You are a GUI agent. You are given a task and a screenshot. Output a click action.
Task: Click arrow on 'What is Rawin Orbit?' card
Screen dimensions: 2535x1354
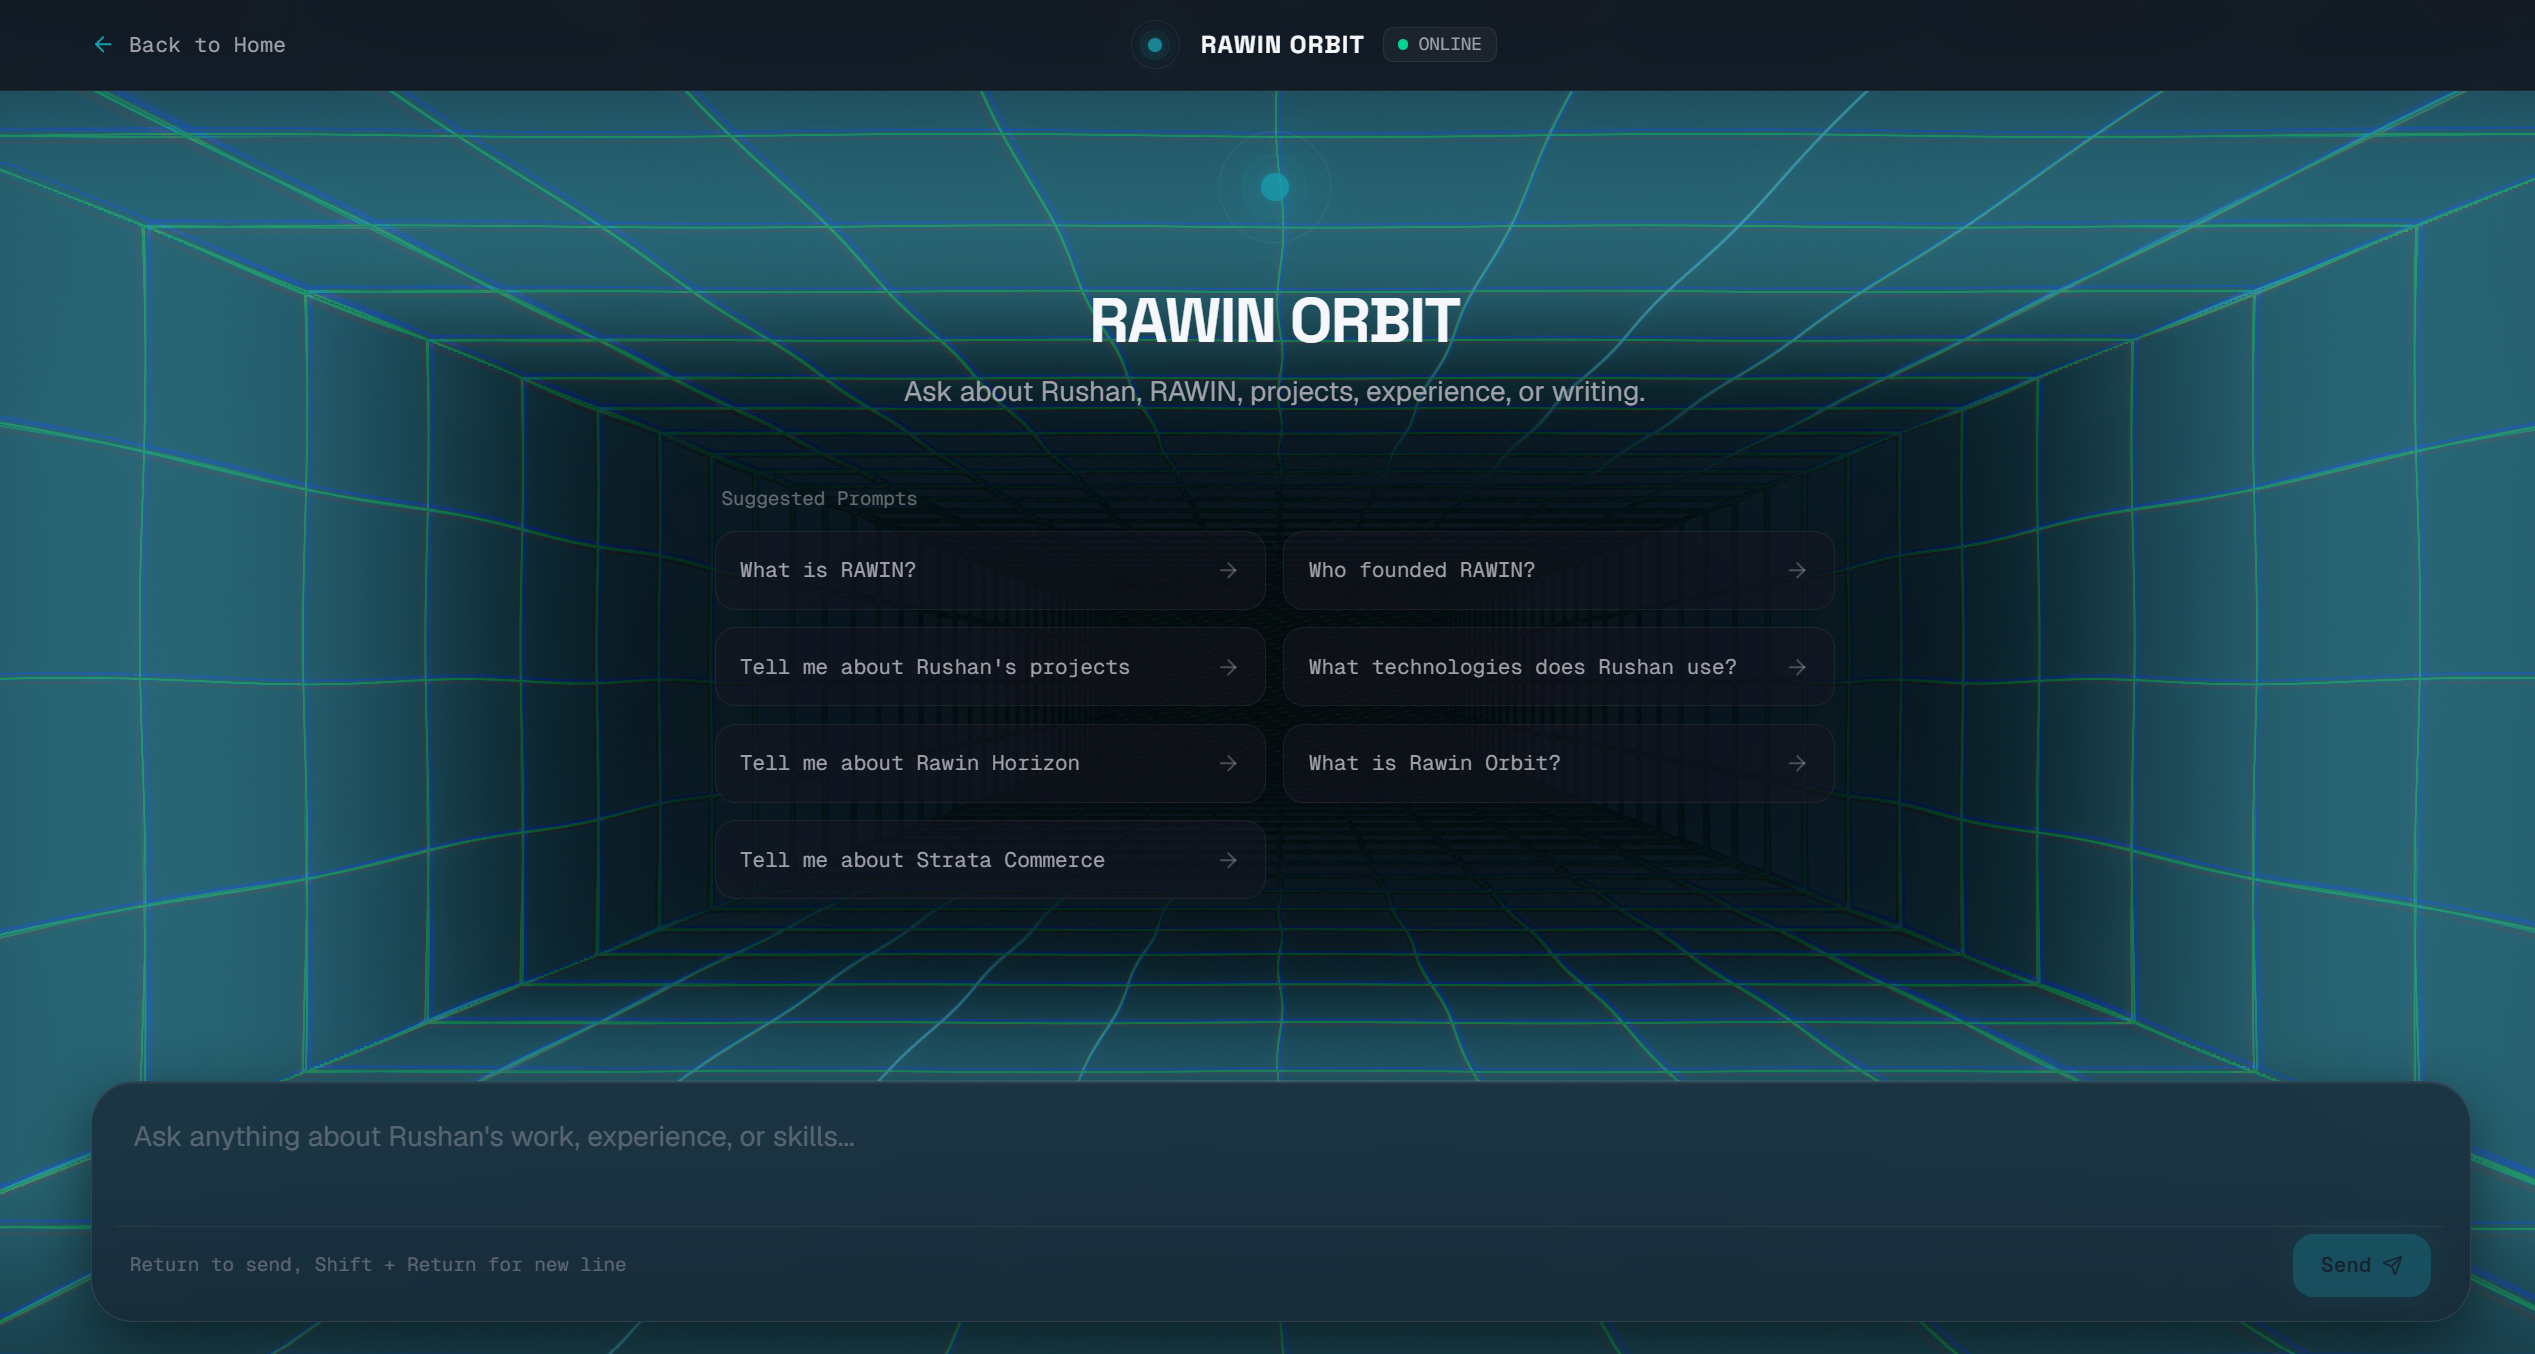[1797, 763]
